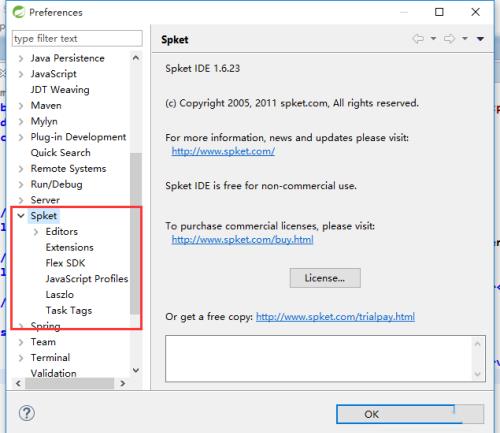Image resolution: width=500 pixels, height=433 pixels.
Task: Open Extensions under Spket
Action: tap(69, 247)
